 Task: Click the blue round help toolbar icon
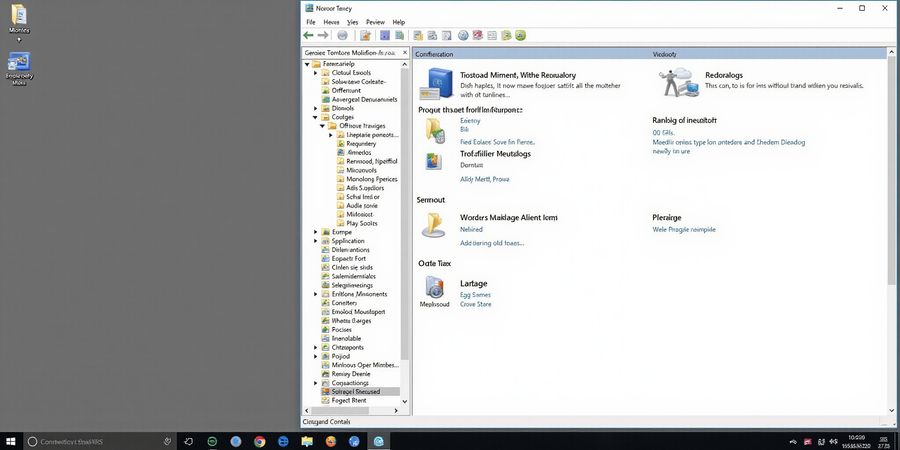click(x=463, y=36)
